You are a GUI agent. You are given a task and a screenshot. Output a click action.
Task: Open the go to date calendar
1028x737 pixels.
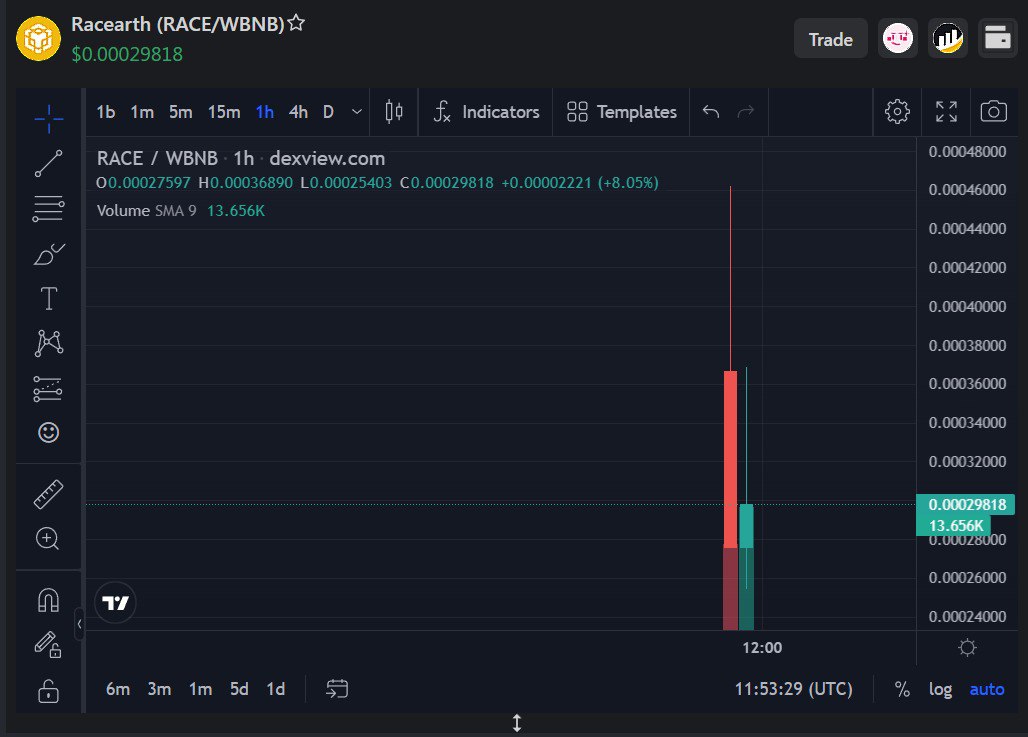click(x=337, y=688)
